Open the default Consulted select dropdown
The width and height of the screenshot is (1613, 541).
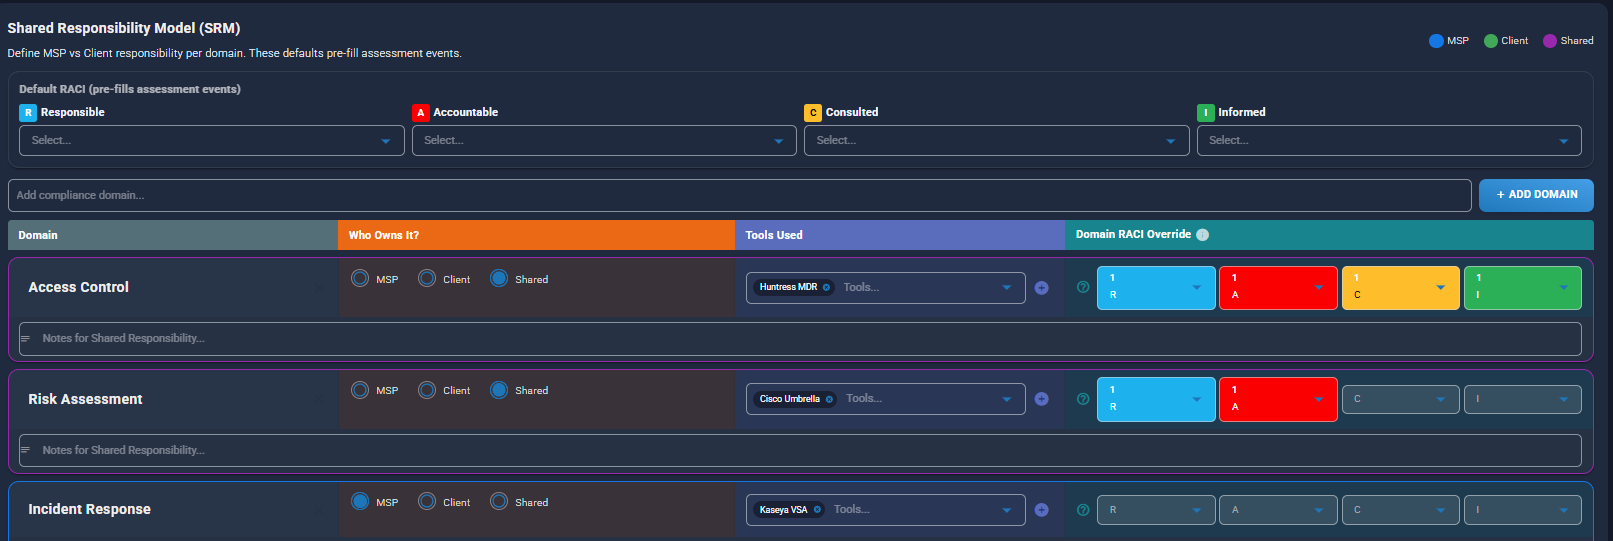click(x=996, y=140)
